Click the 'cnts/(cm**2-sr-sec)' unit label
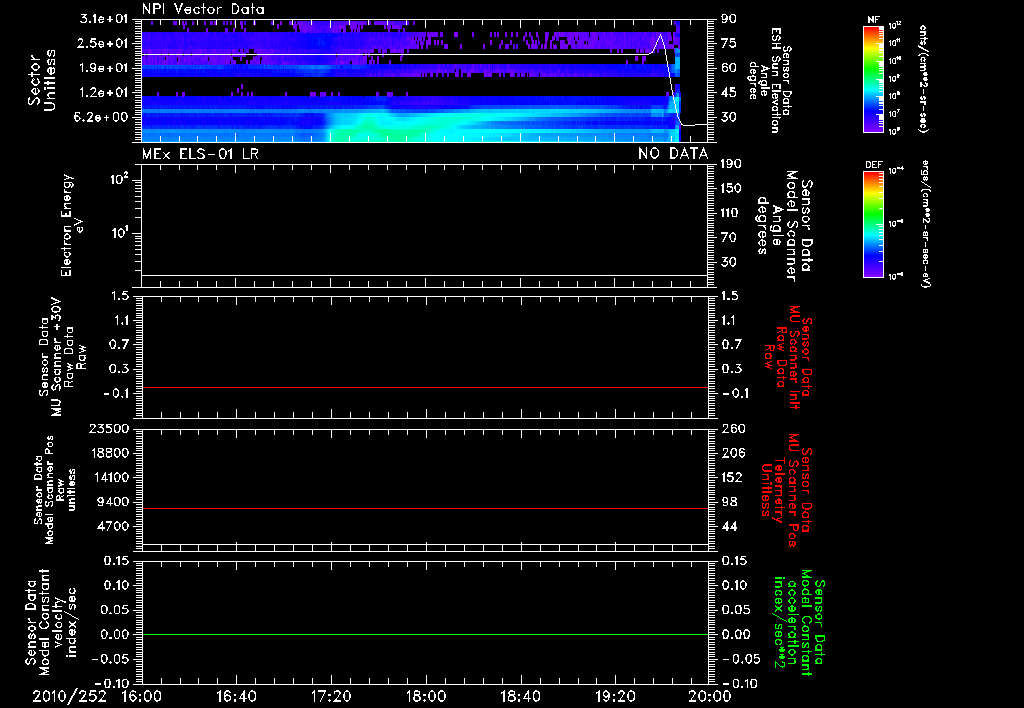The width and height of the screenshot is (1024, 708). [x=923, y=79]
